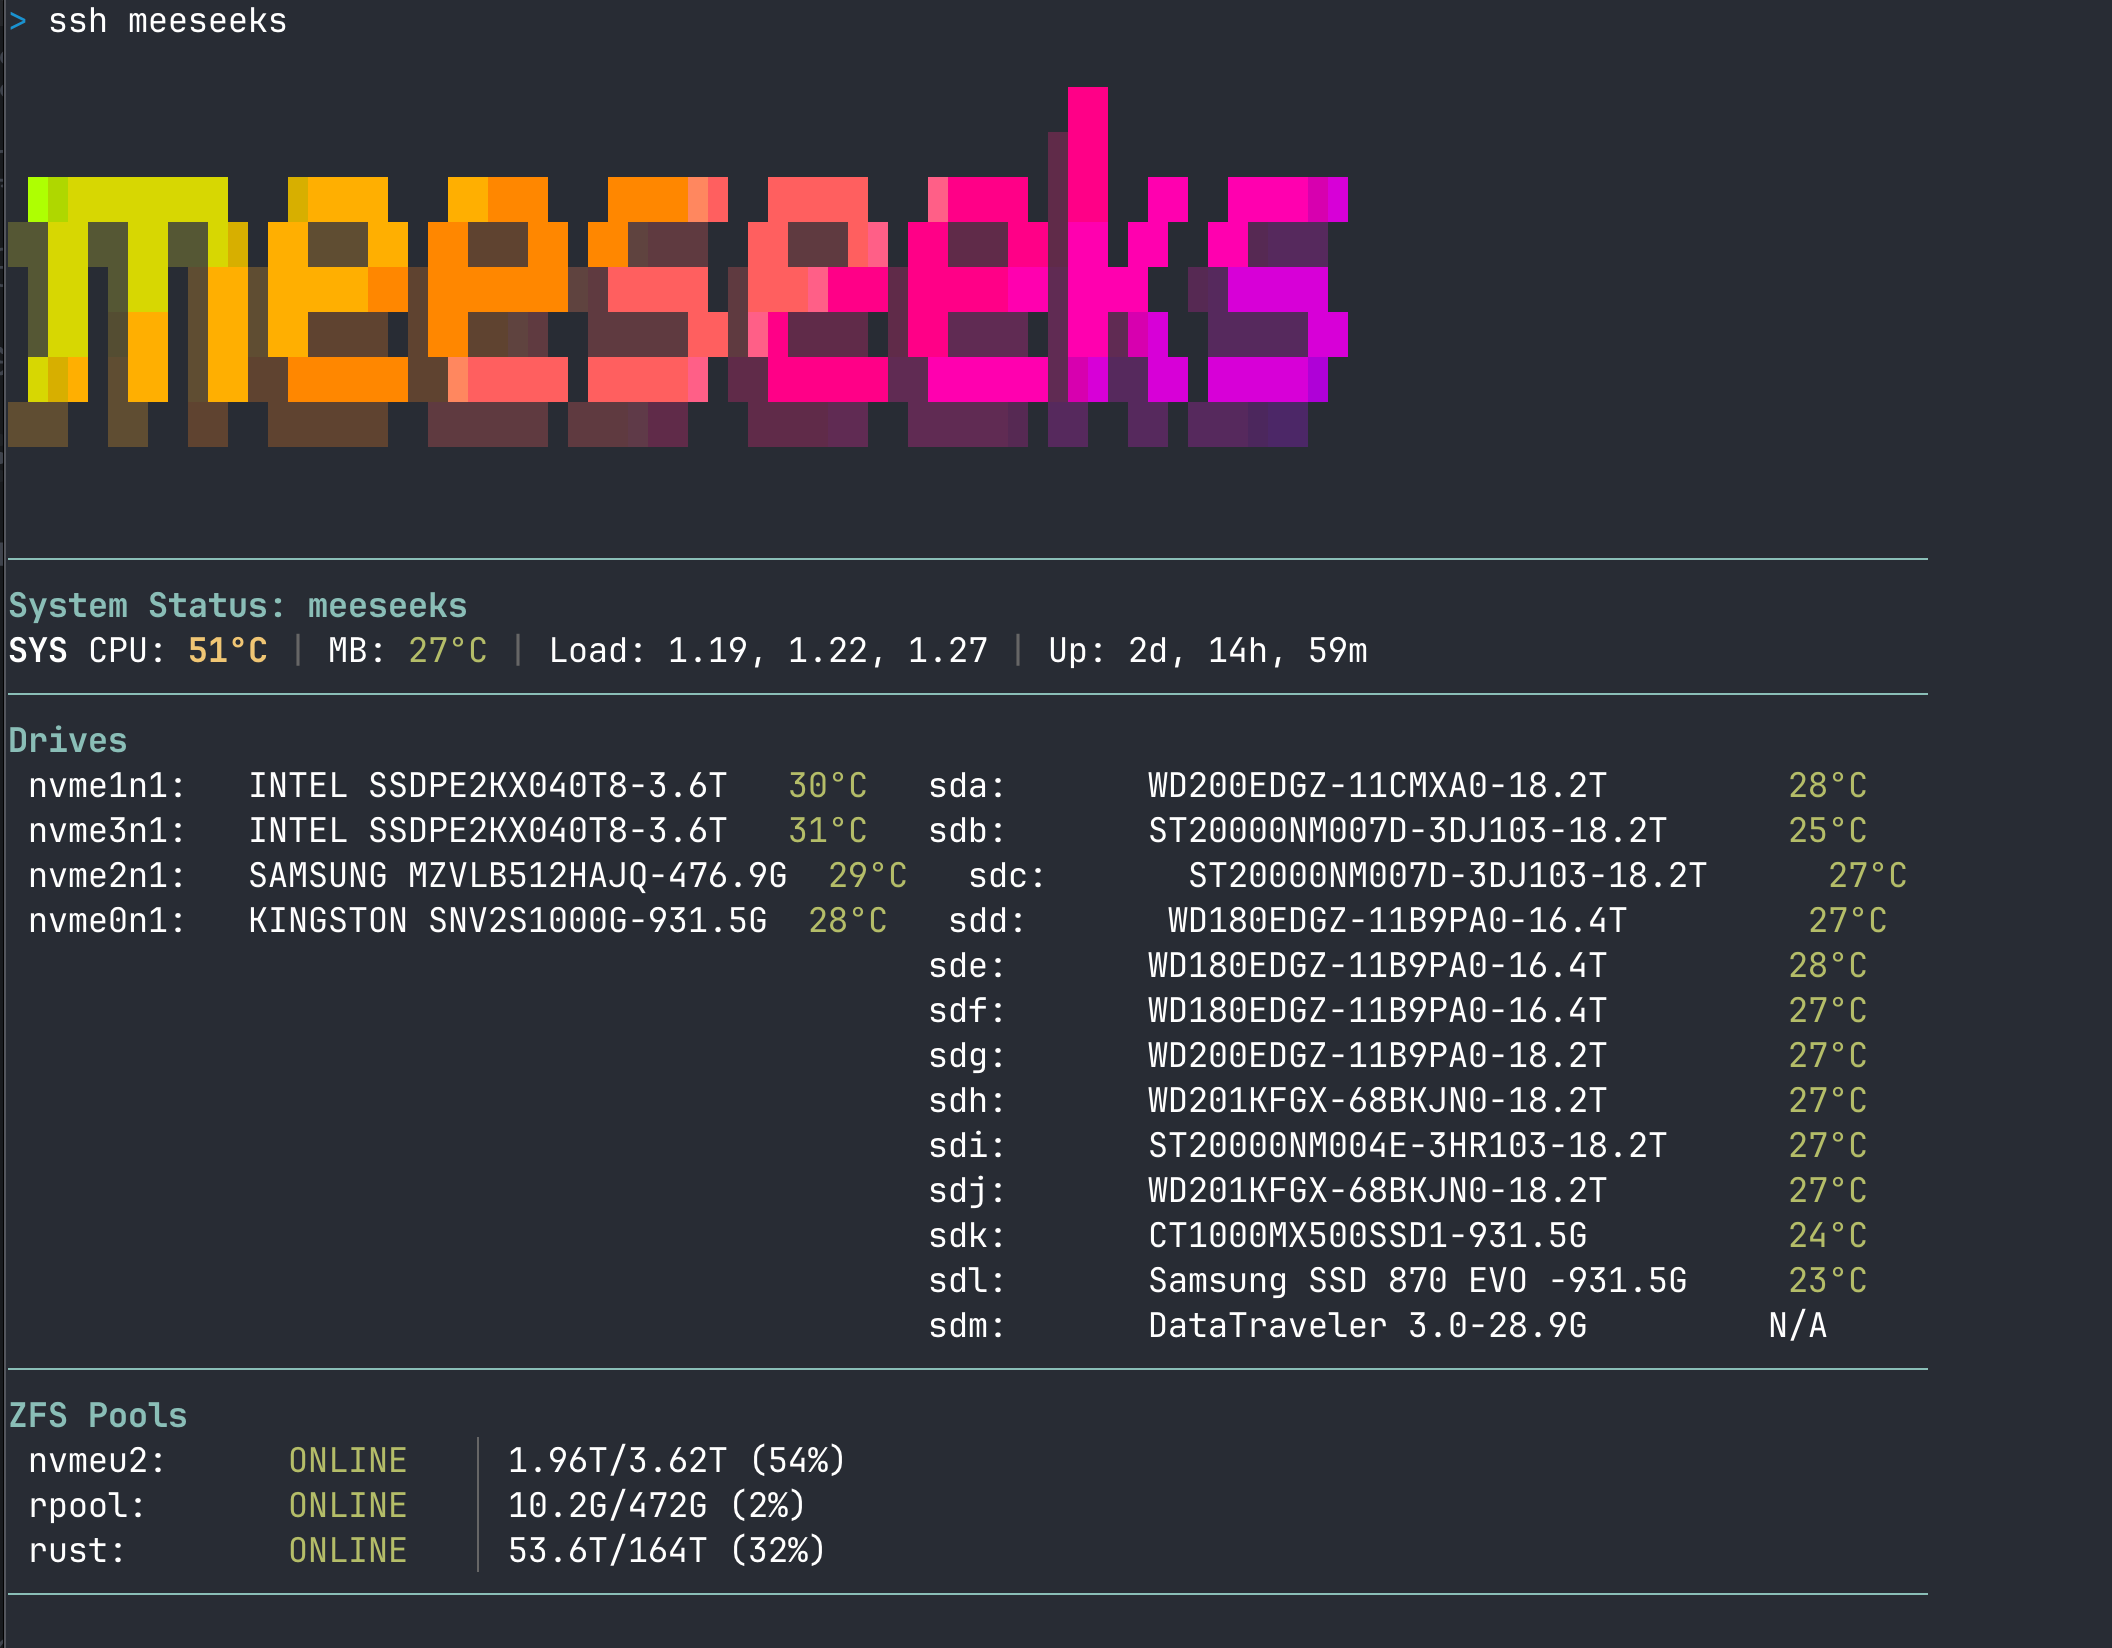This screenshot has width=2112, height=1648.
Task: Select 'DataTraveler 3.0-28.9G' text
Action: [x=1368, y=1326]
